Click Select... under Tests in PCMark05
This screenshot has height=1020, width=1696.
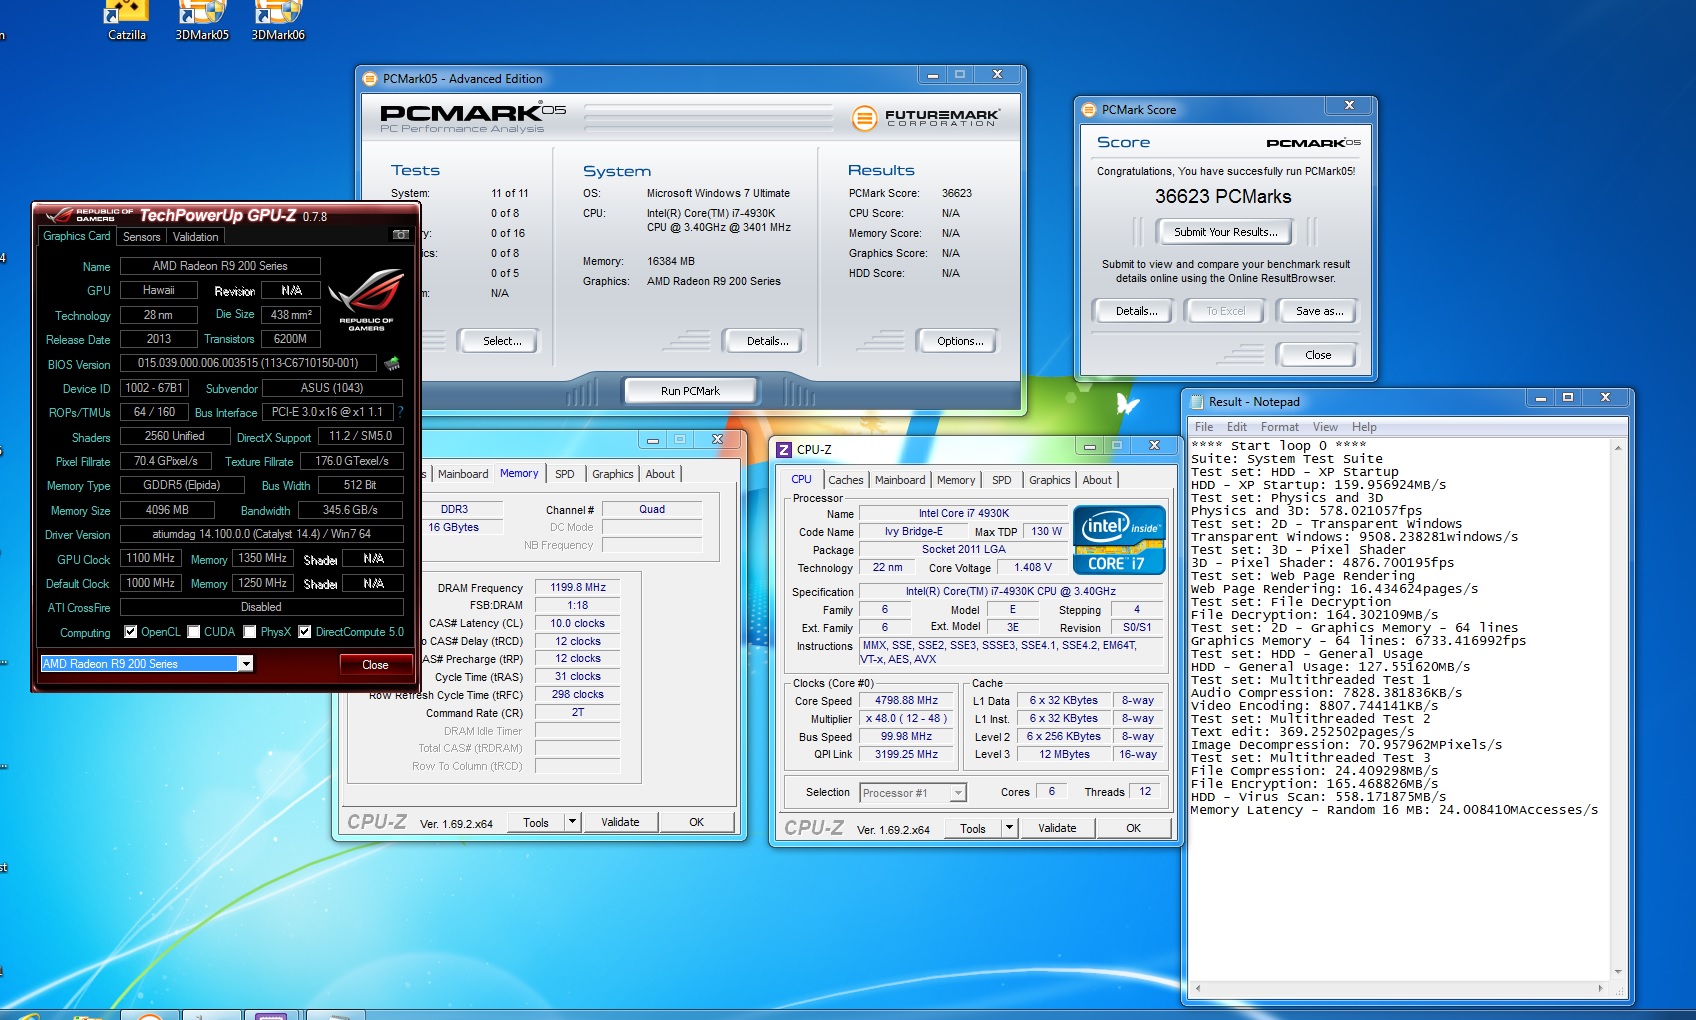[x=502, y=341]
